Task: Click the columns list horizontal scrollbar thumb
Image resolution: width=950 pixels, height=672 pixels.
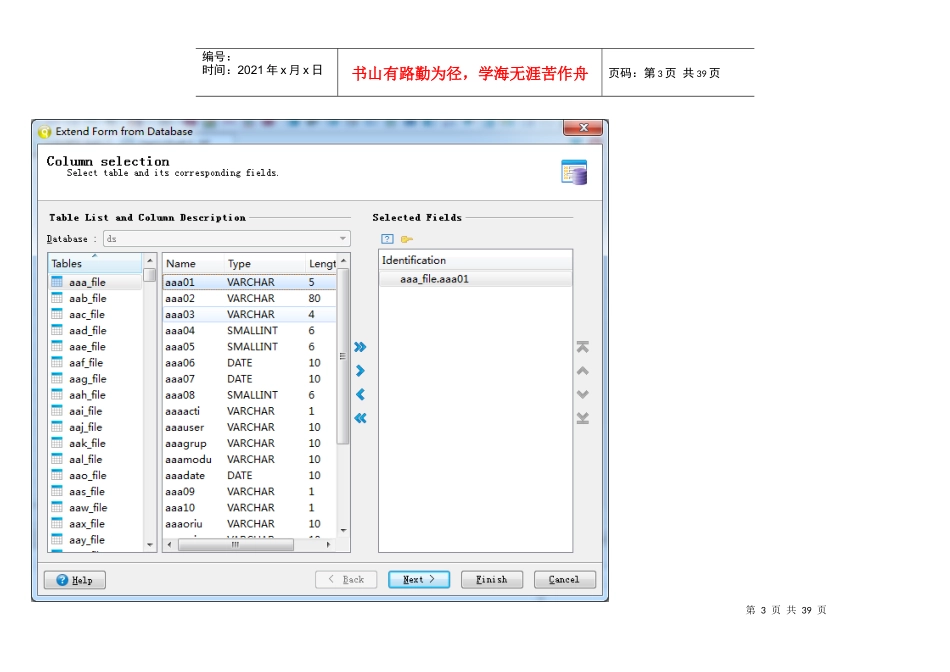Action: 236,545
